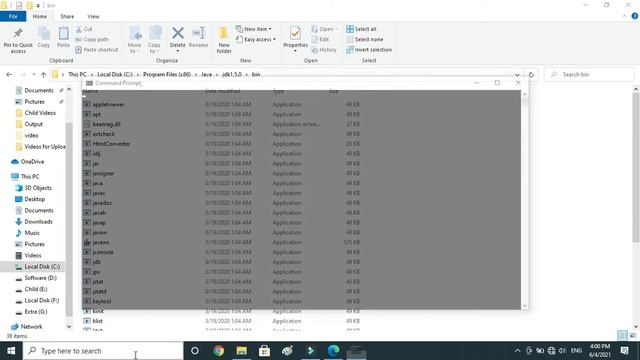Click the Up one level arrow
Image resolution: width=640 pixels, height=360 pixels.
coord(43,74)
